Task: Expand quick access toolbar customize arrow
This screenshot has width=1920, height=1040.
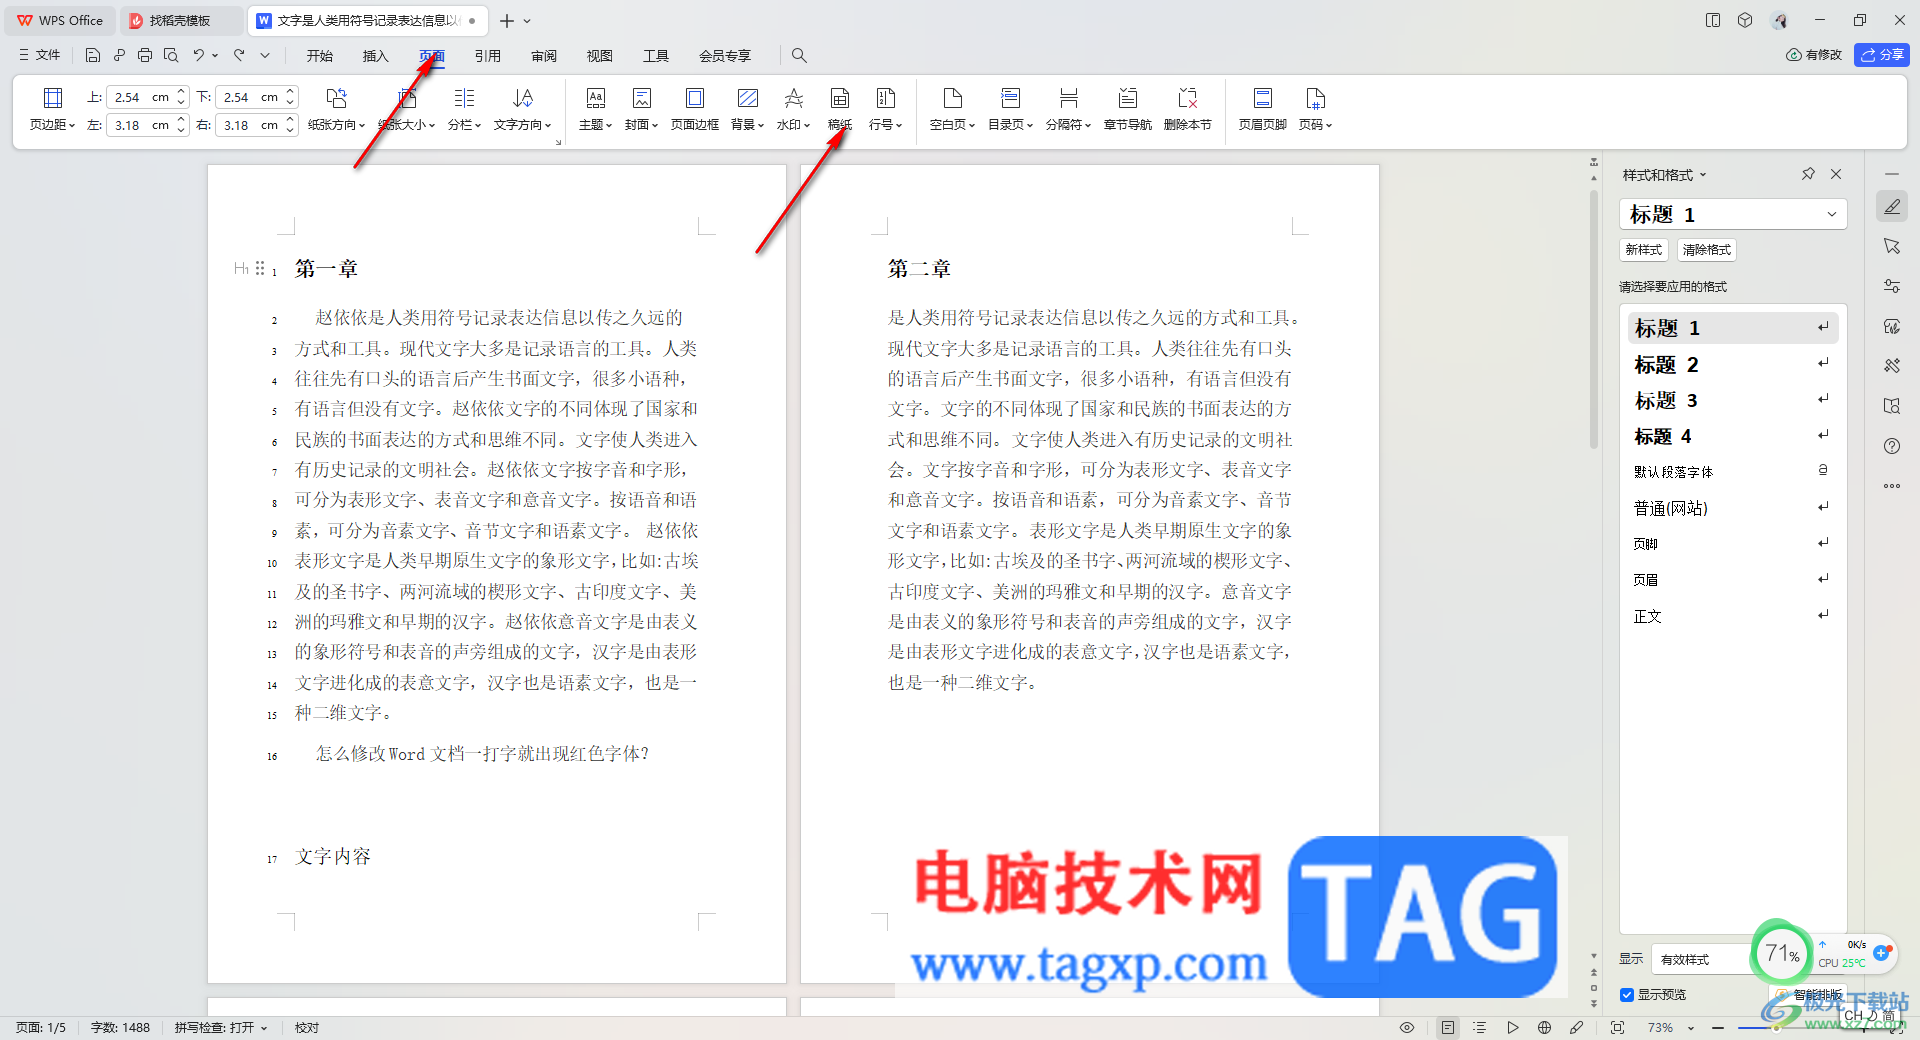Action: pos(265,55)
